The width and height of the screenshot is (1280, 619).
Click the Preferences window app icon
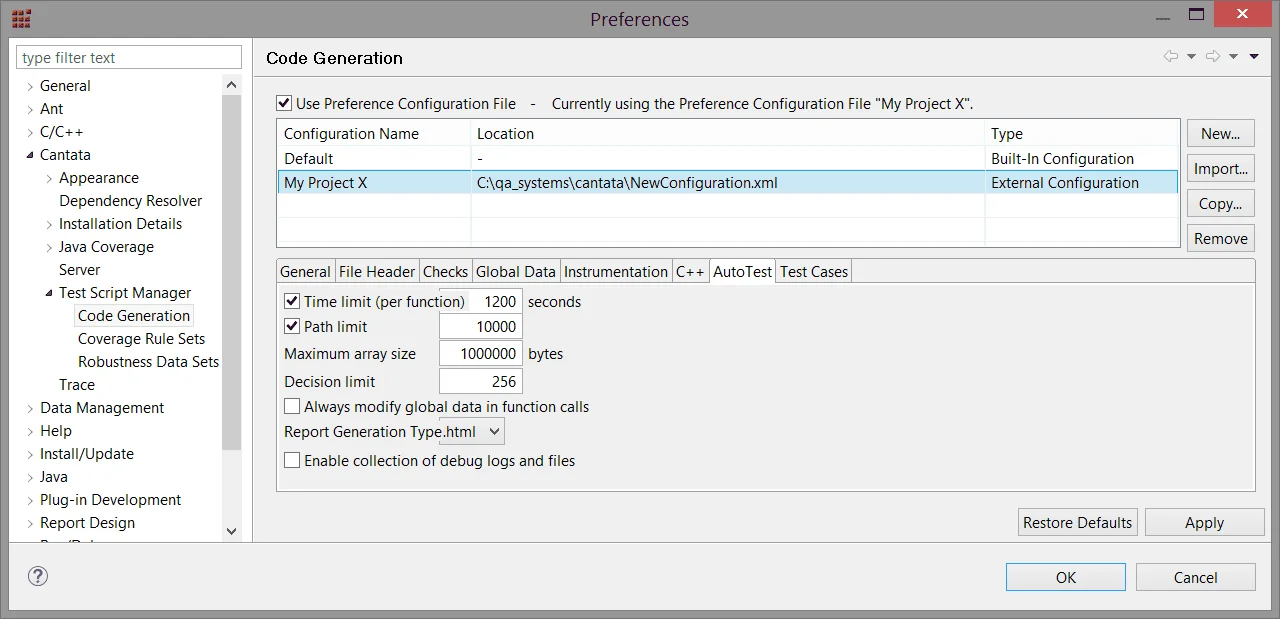pyautogui.click(x=21, y=18)
